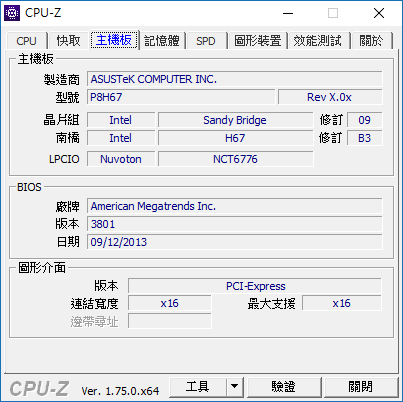This screenshot has height=402, width=403.
Task: Show the 關於 tab
Action: coord(371,41)
